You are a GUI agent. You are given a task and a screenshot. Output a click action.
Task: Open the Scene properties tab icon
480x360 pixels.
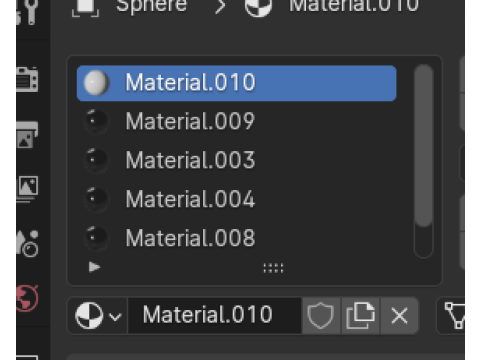27,243
